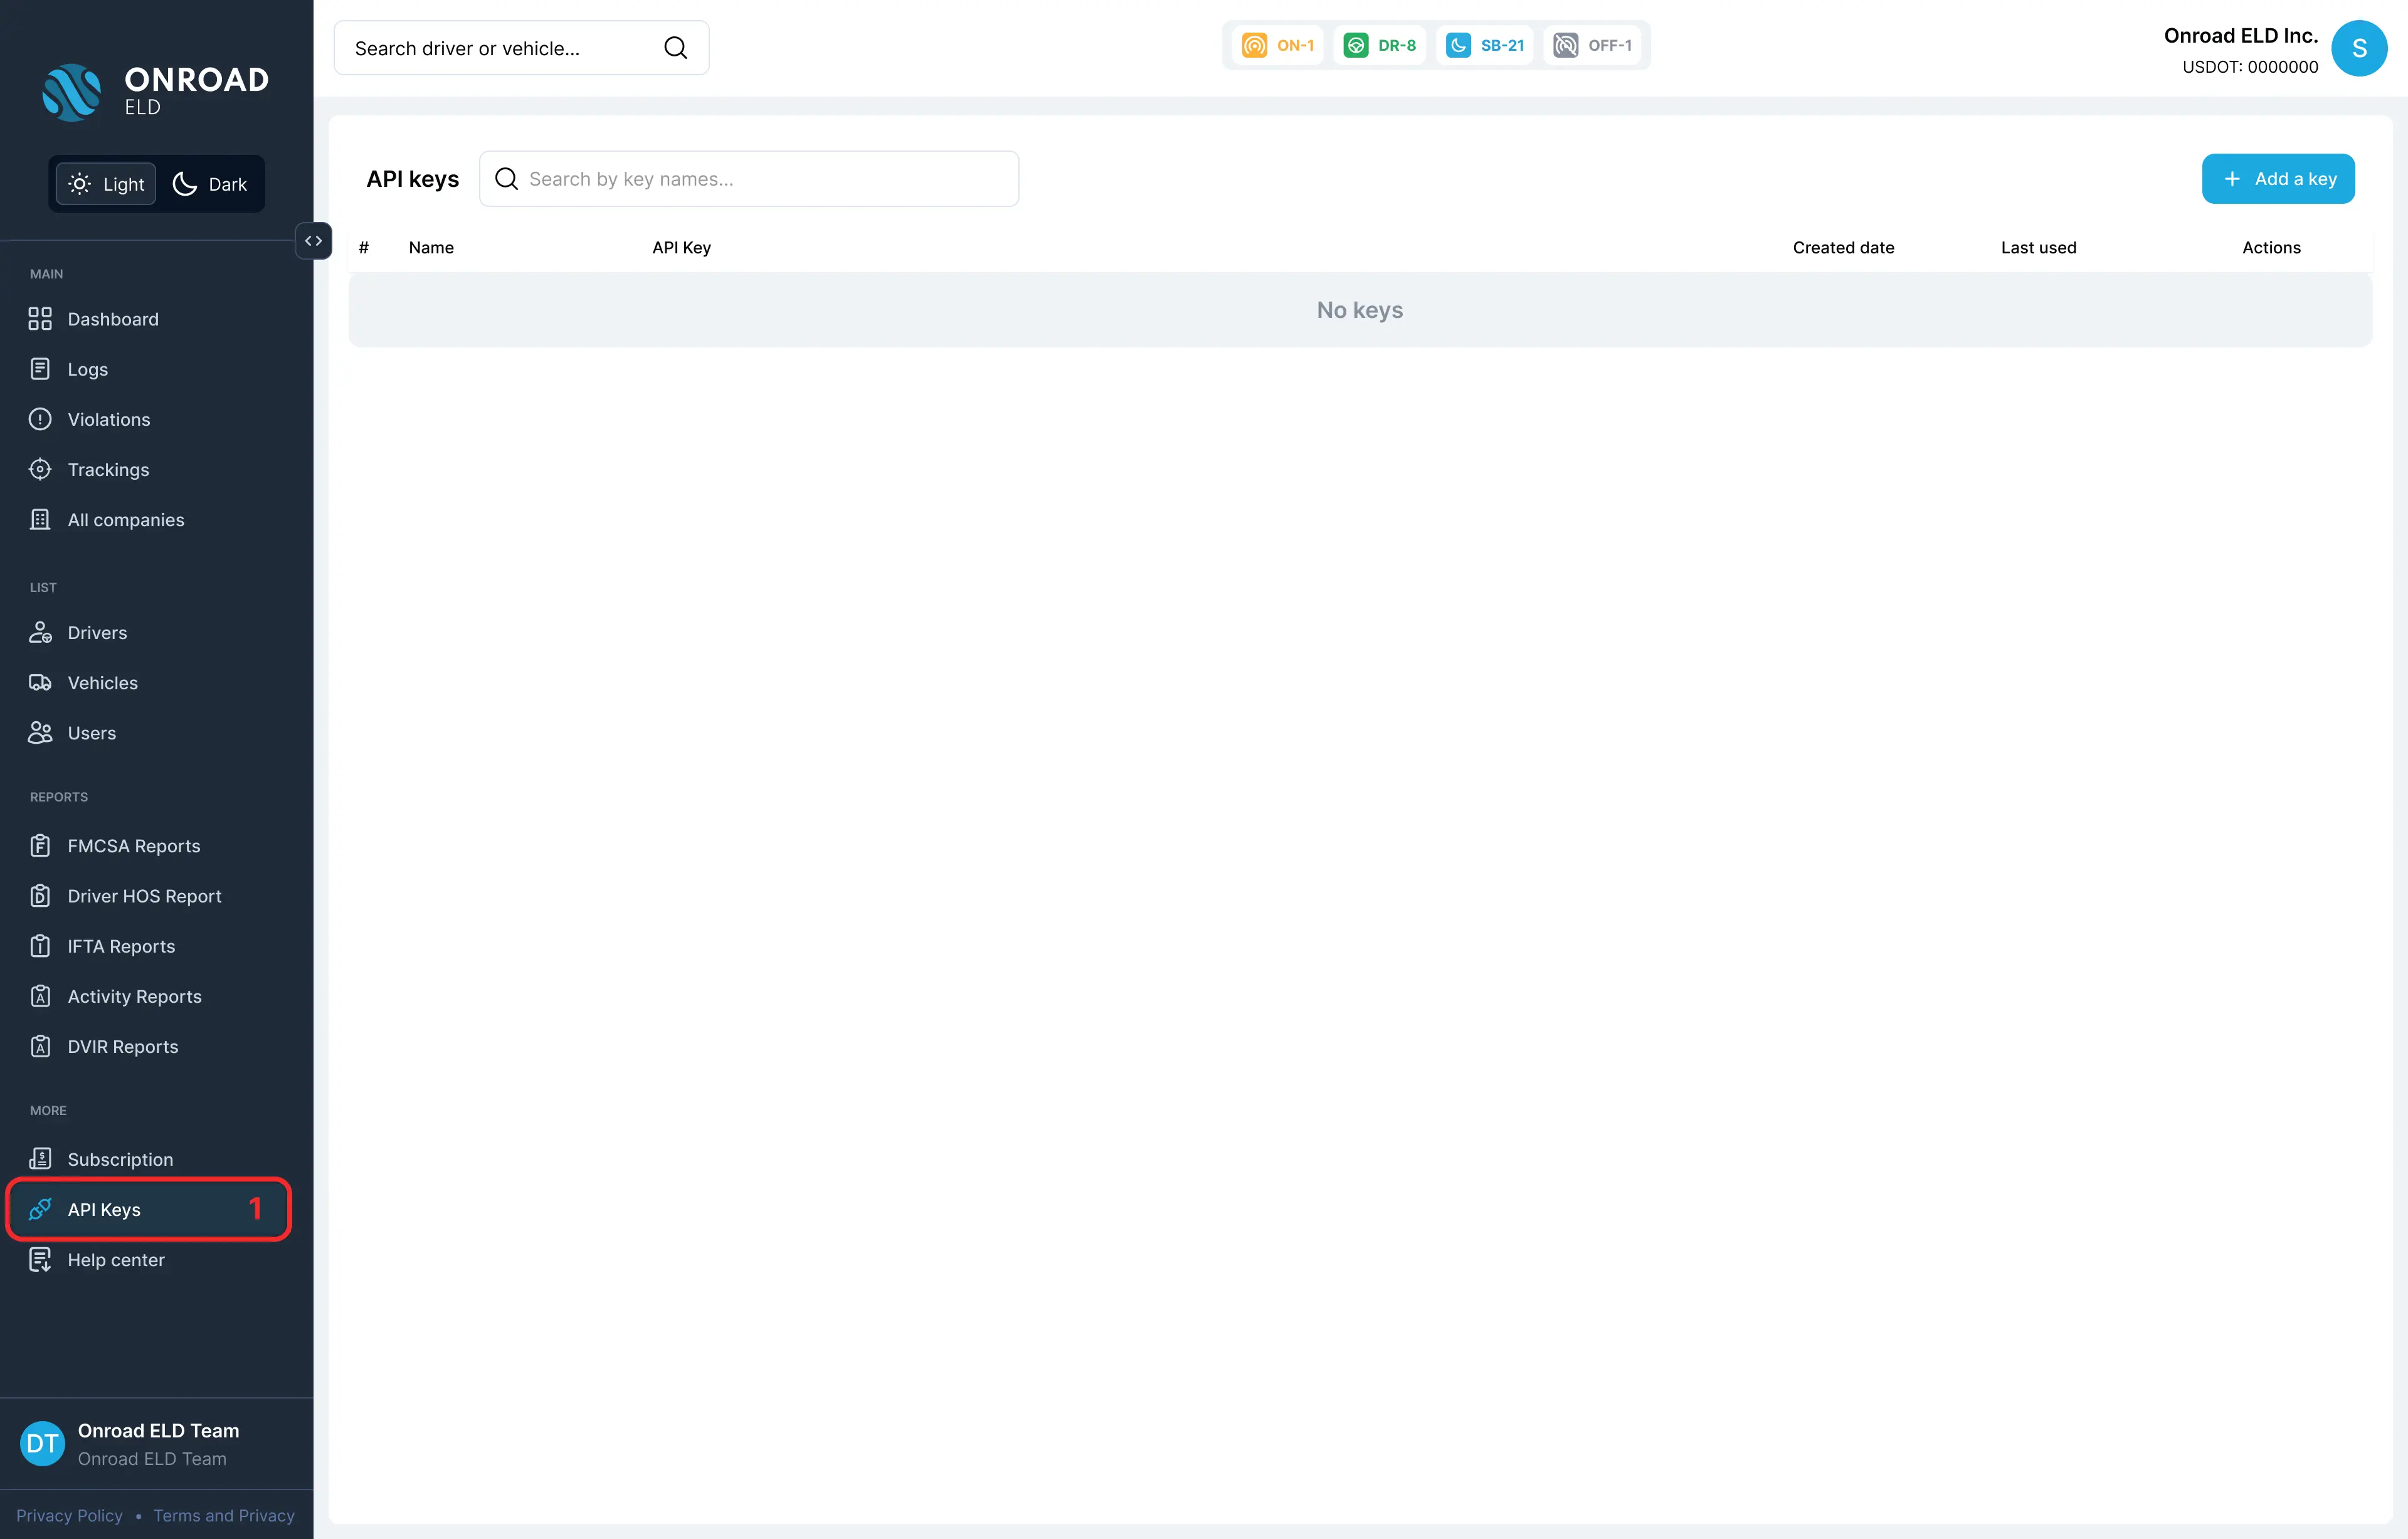
Task: Open the Subscription icon in sidebar
Action: coord(40,1159)
